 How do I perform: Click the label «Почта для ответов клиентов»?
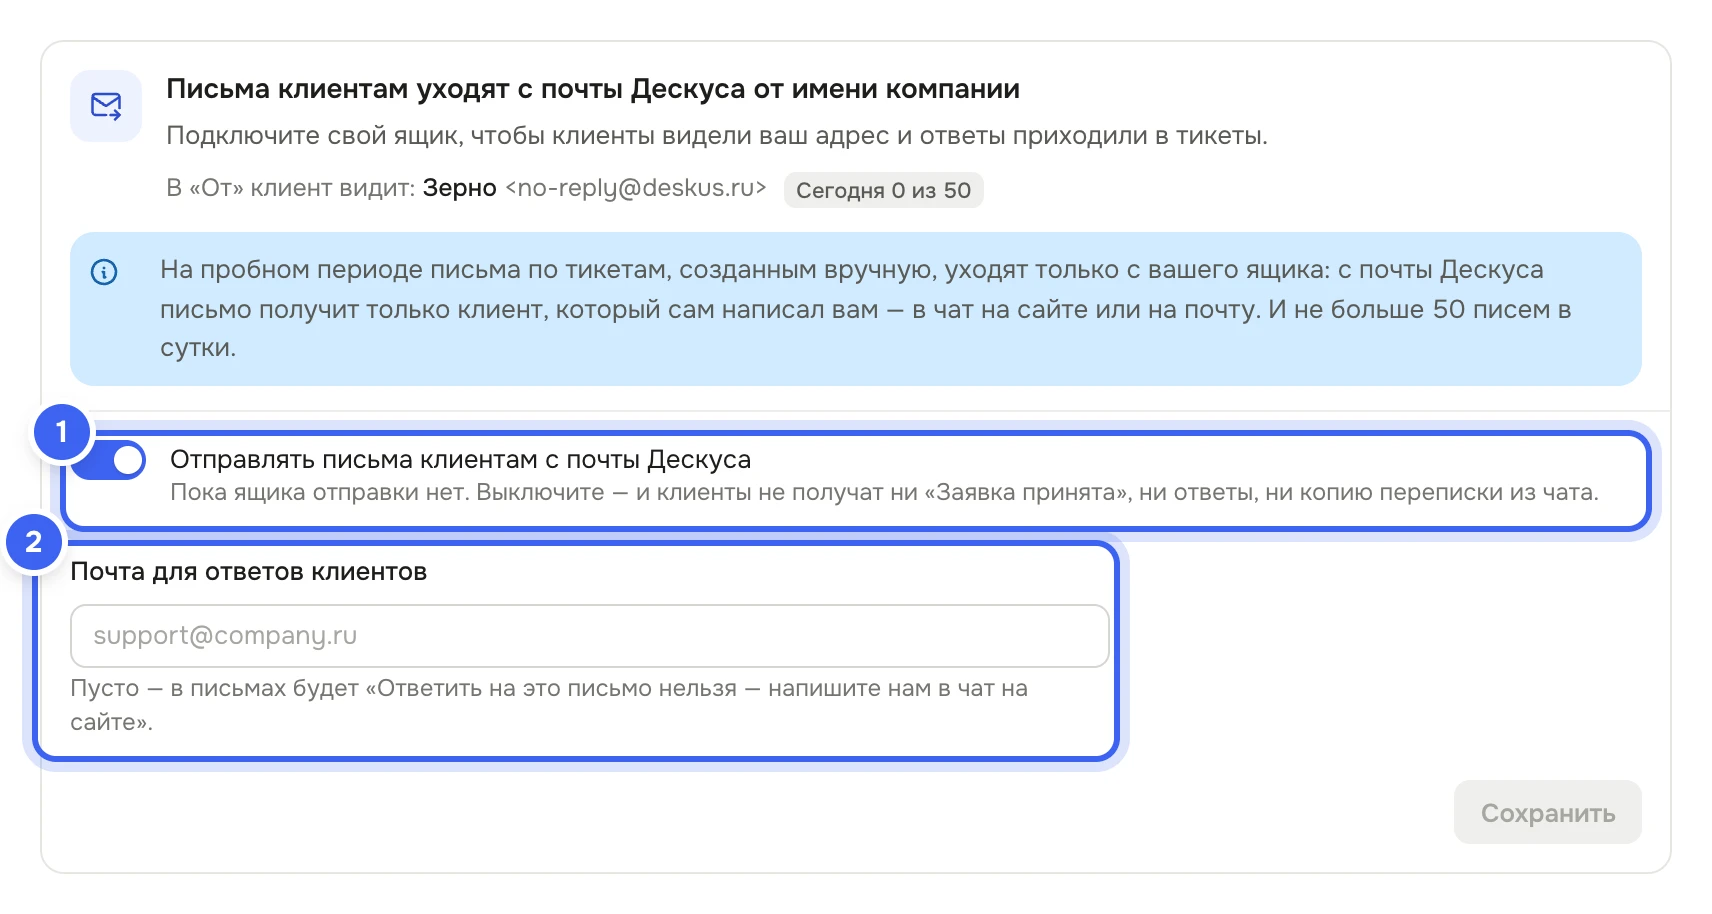249,572
